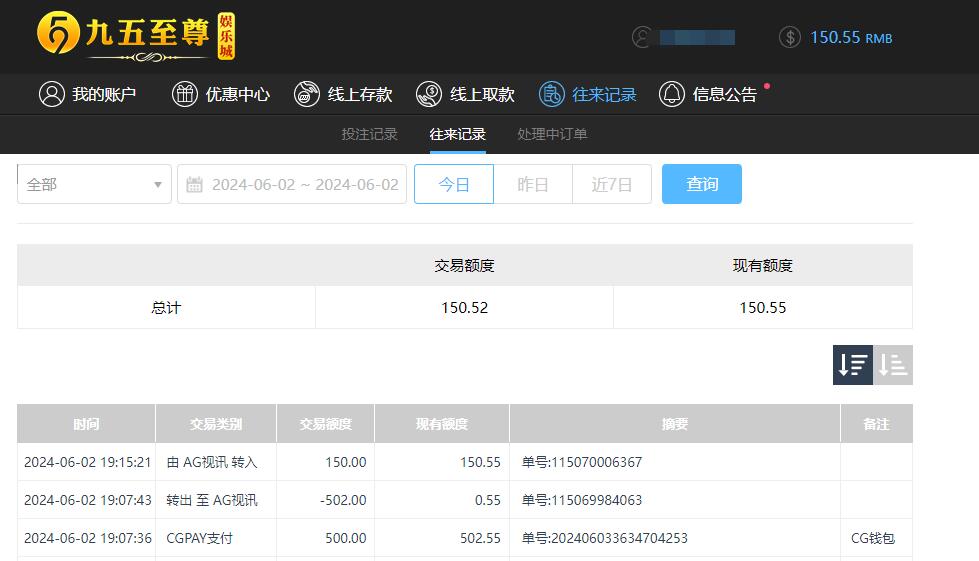Choose the 昨日 filter button
The height and width of the screenshot is (561, 979).
click(x=533, y=184)
